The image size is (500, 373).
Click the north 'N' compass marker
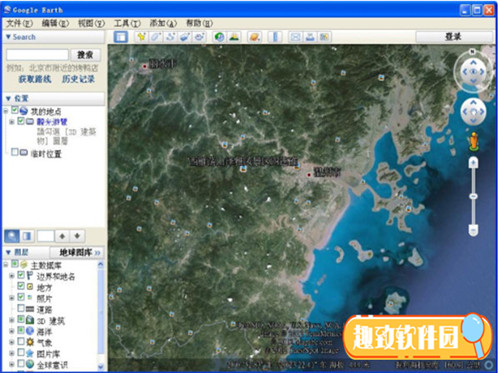click(472, 51)
